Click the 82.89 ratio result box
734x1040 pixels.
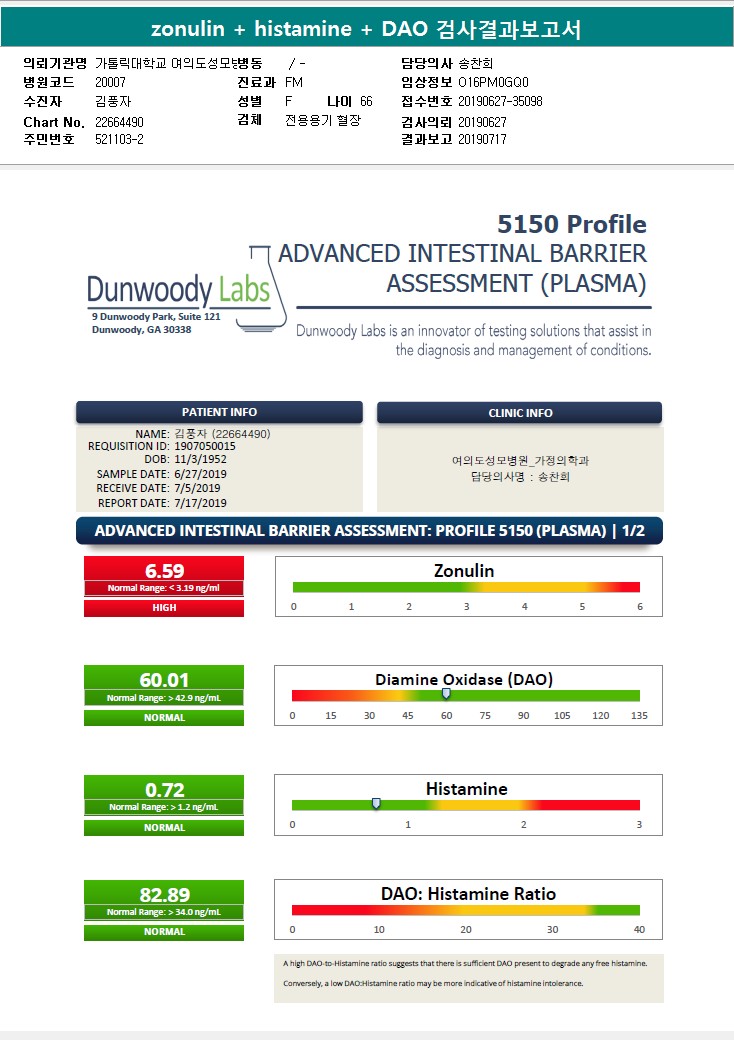coord(164,894)
